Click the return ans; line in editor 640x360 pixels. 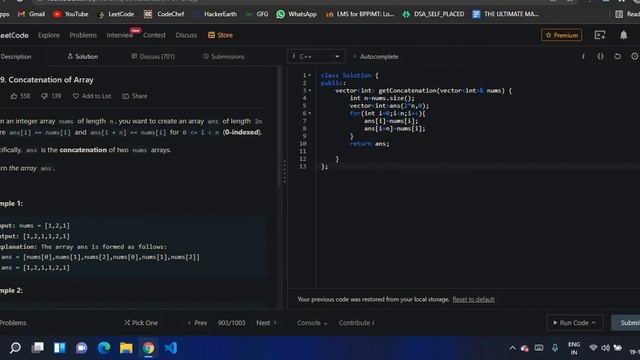pos(369,144)
